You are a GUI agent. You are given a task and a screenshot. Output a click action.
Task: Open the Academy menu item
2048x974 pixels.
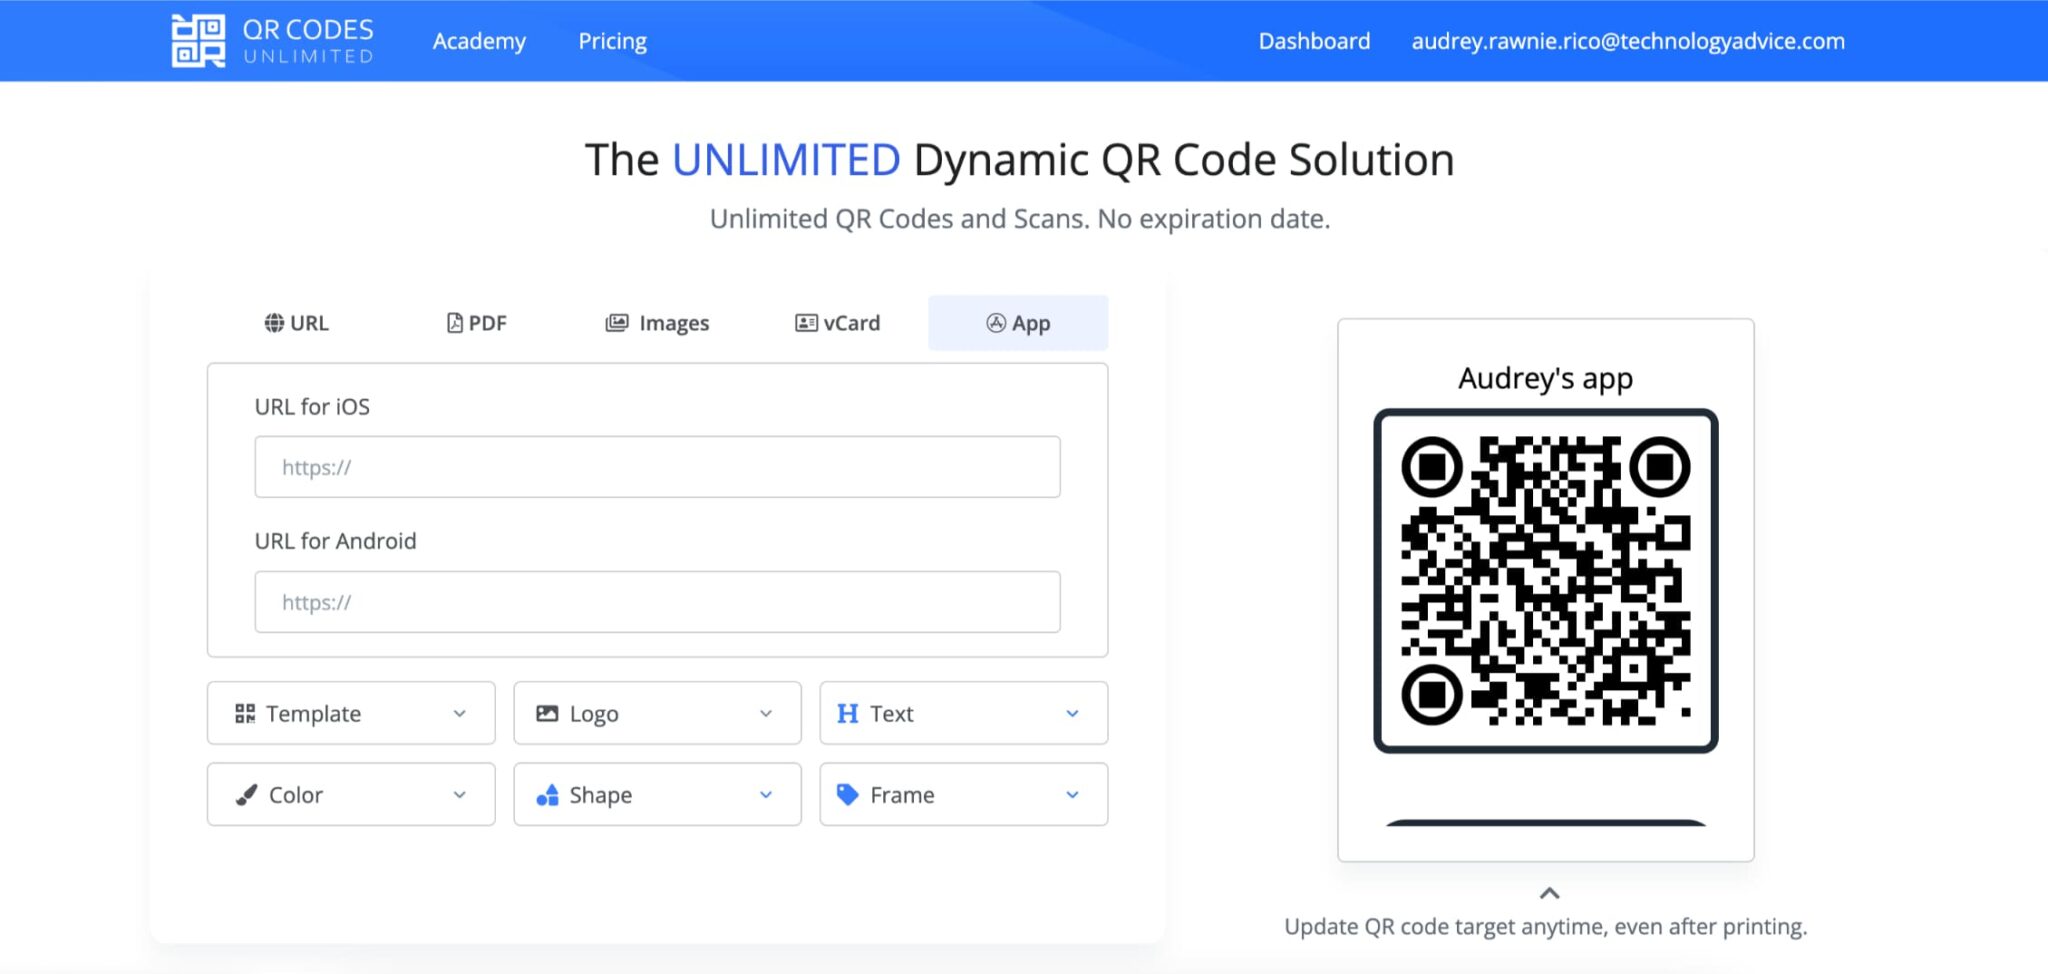(x=479, y=41)
